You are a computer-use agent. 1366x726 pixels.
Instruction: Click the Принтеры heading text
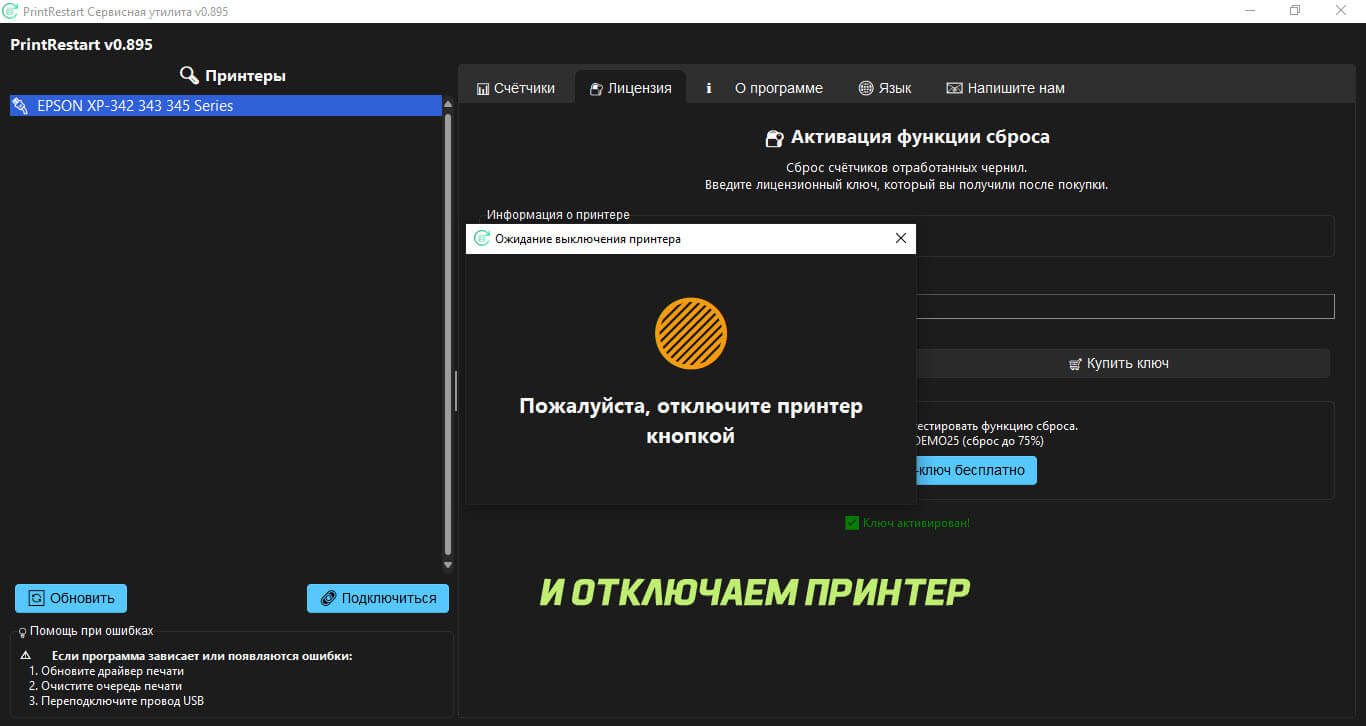click(246, 75)
